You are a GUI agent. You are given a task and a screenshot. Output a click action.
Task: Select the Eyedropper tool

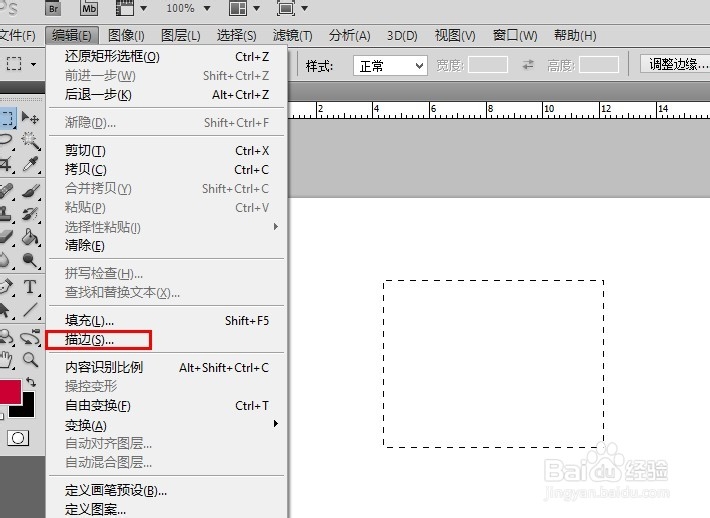pos(30,164)
